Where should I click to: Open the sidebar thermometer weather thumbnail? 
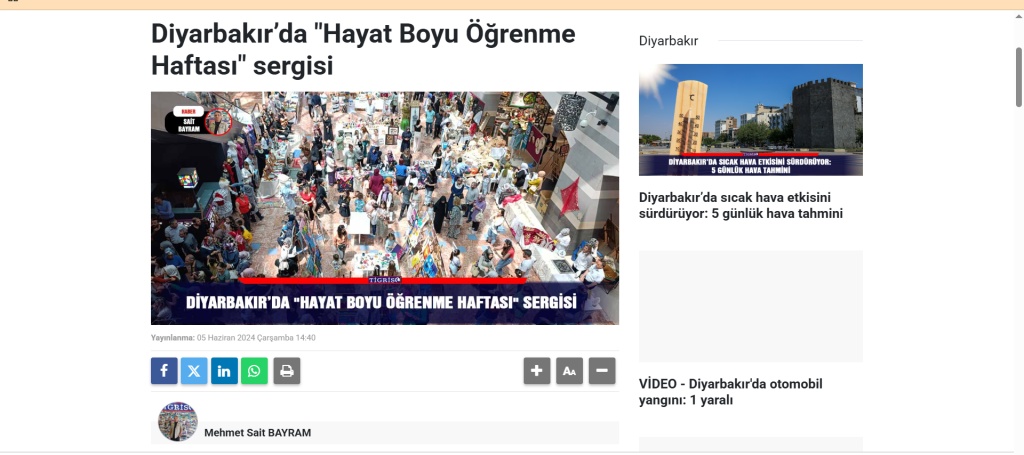pyautogui.click(x=750, y=120)
